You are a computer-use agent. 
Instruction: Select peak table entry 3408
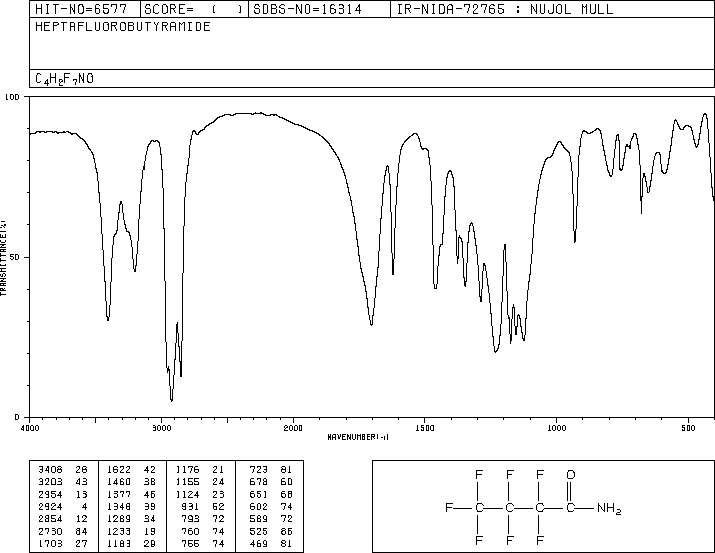(x=50, y=470)
